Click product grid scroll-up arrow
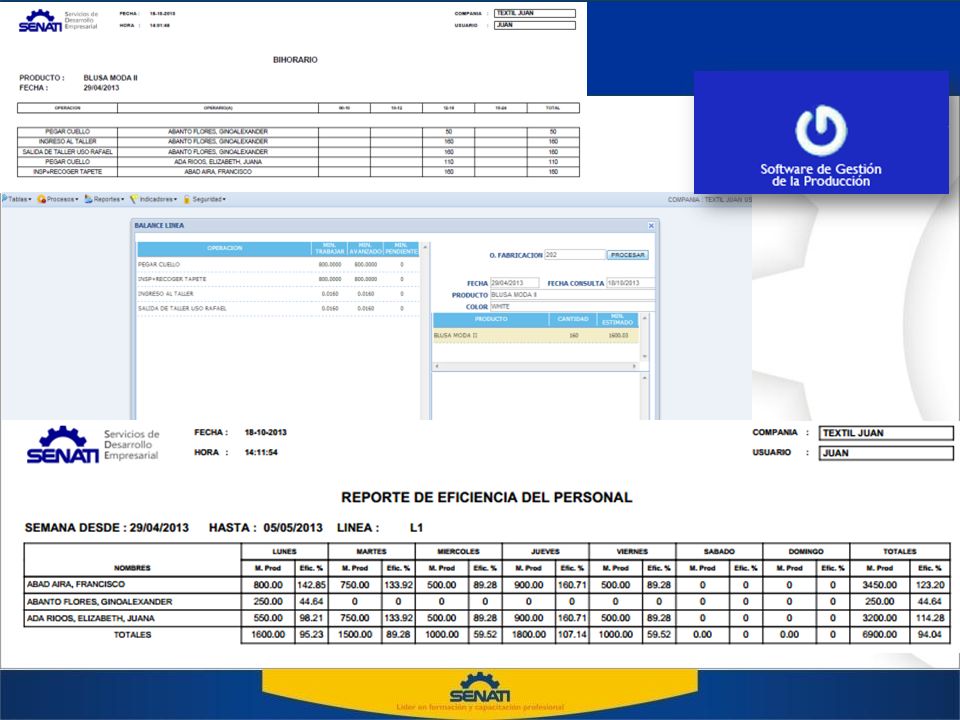 (644, 317)
